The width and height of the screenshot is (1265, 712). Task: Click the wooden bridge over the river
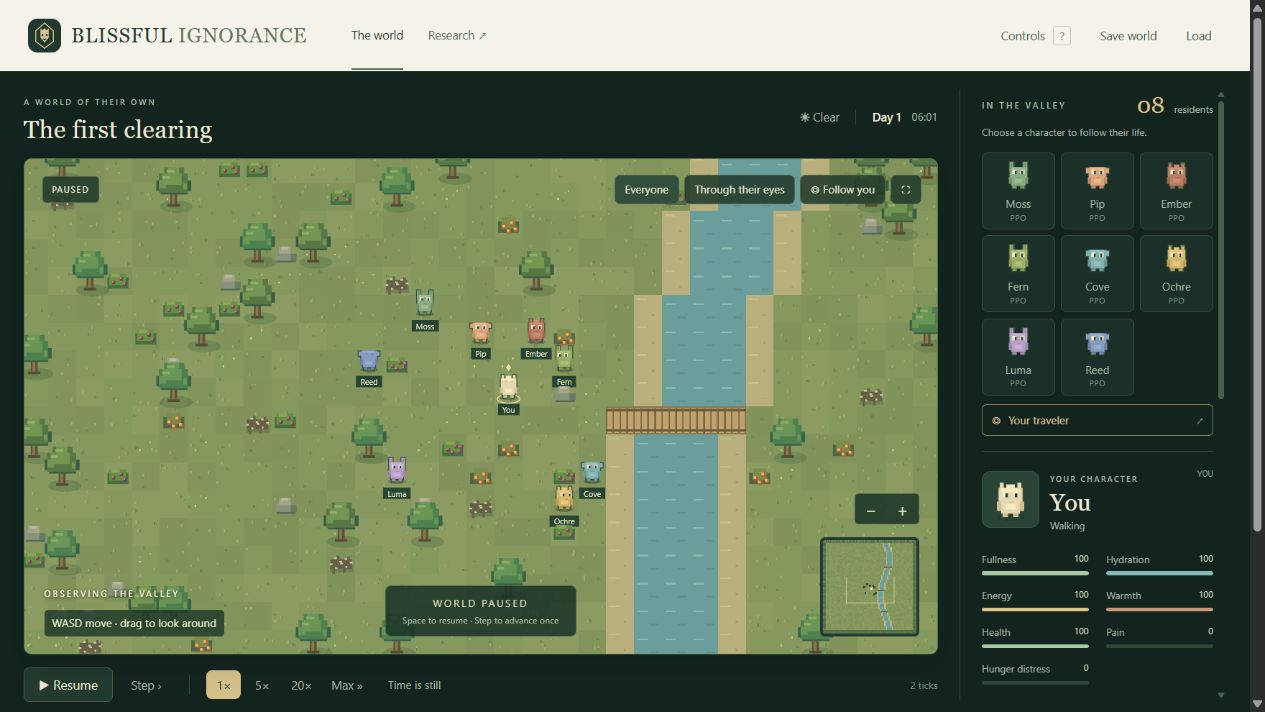[x=676, y=420]
